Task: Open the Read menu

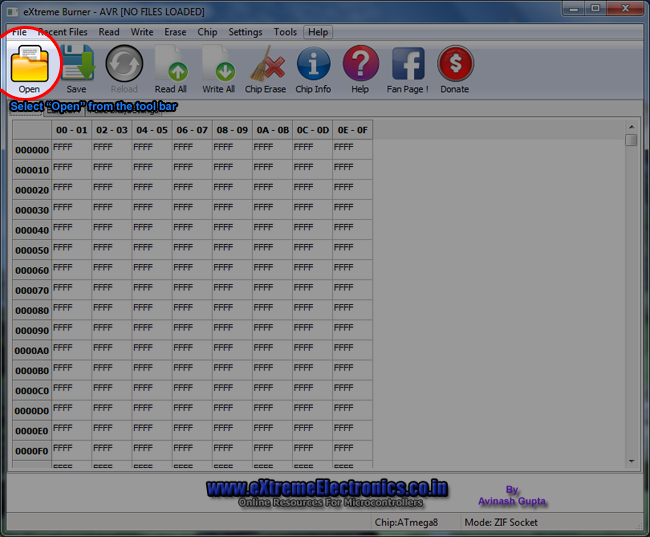Action: coord(109,32)
